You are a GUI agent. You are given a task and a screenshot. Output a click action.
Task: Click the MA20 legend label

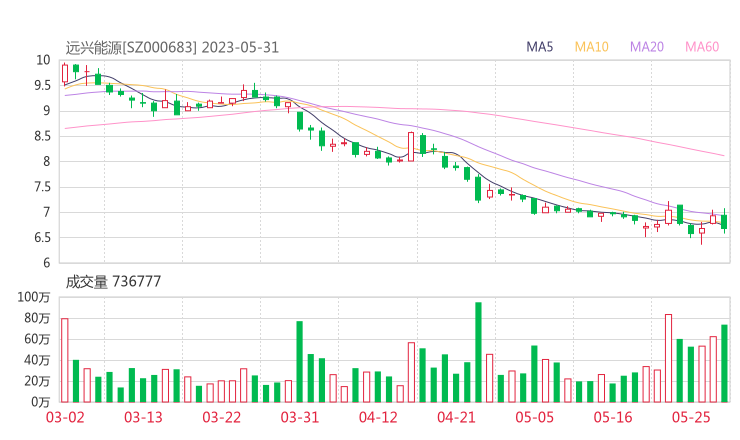(647, 47)
